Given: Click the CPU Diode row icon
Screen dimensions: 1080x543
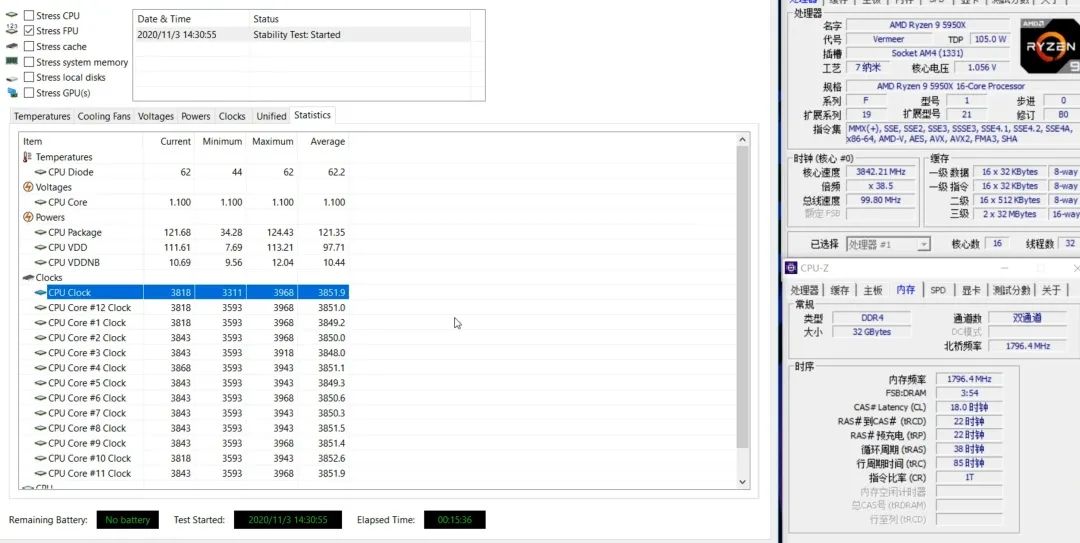Looking at the screenshot, I should [x=41, y=172].
